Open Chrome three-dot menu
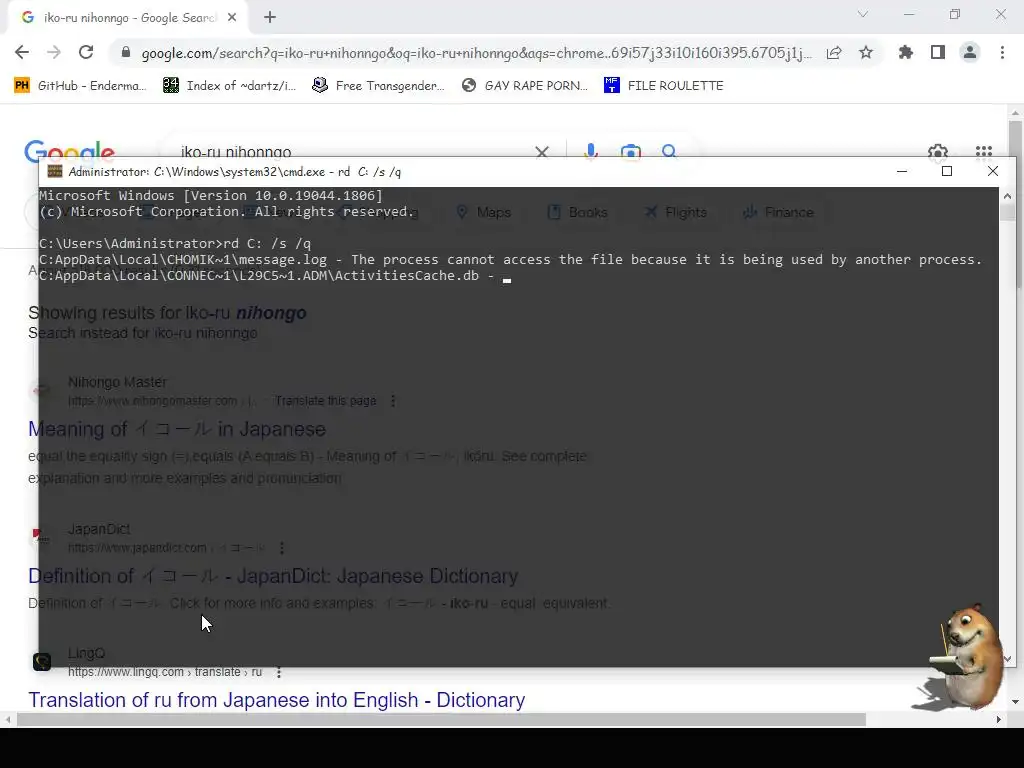 click(x=1002, y=53)
